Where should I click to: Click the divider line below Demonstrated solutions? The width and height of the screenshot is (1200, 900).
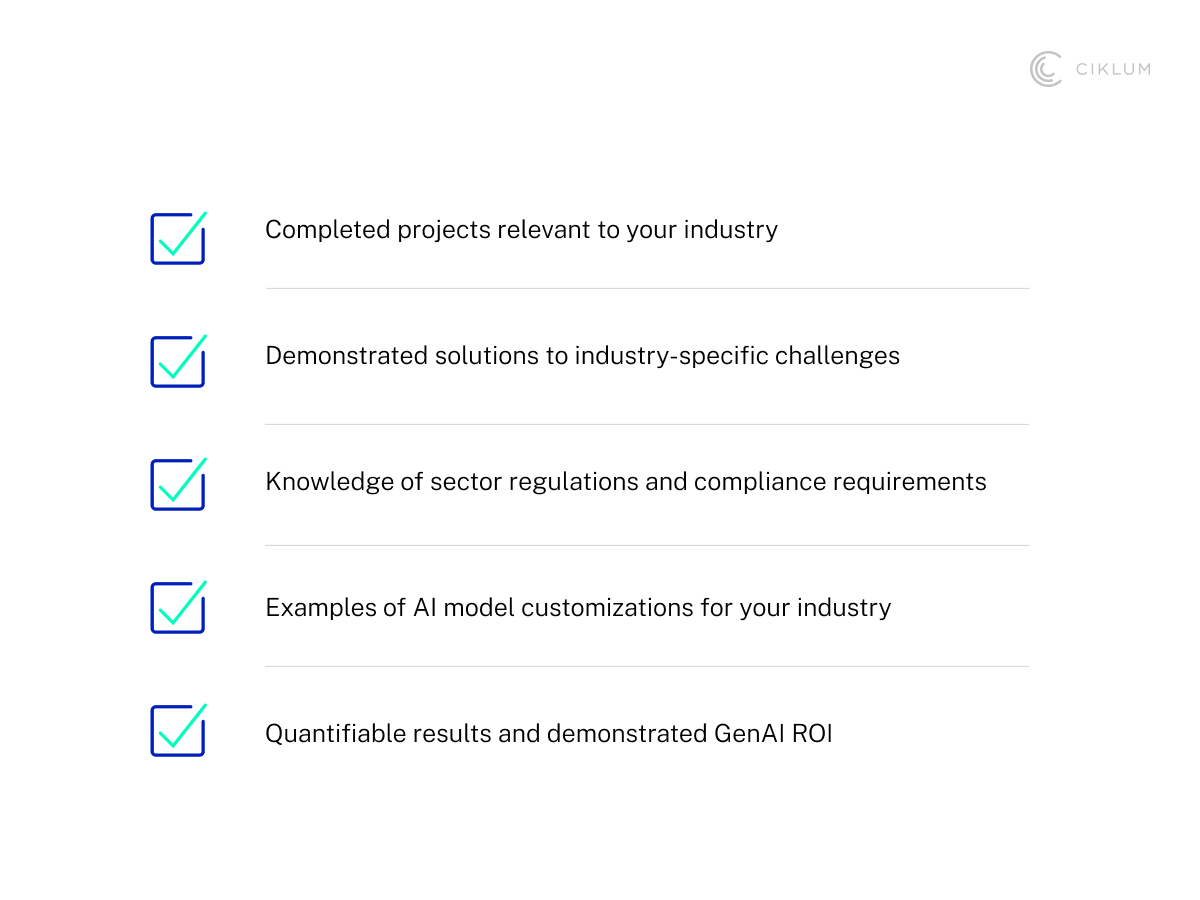coord(647,425)
